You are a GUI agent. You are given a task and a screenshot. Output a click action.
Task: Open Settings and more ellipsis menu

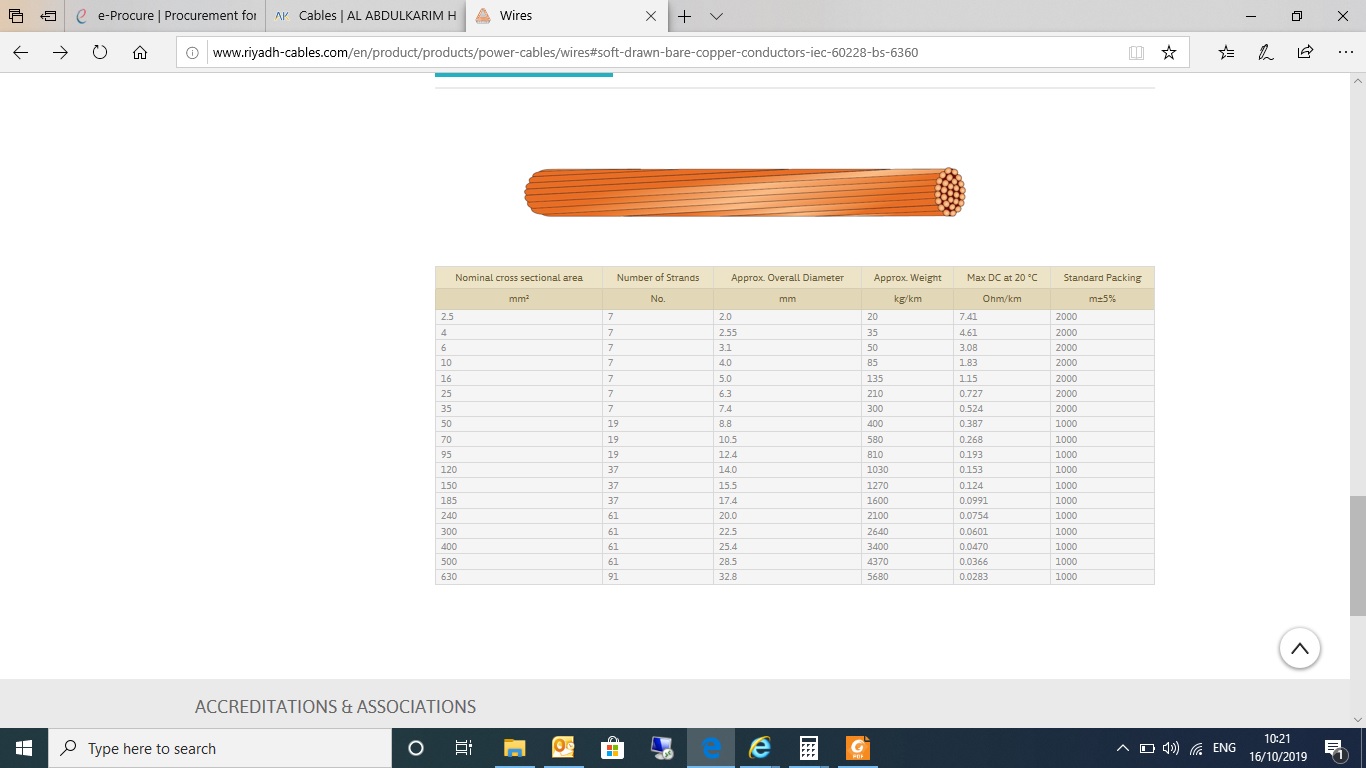pos(1344,52)
